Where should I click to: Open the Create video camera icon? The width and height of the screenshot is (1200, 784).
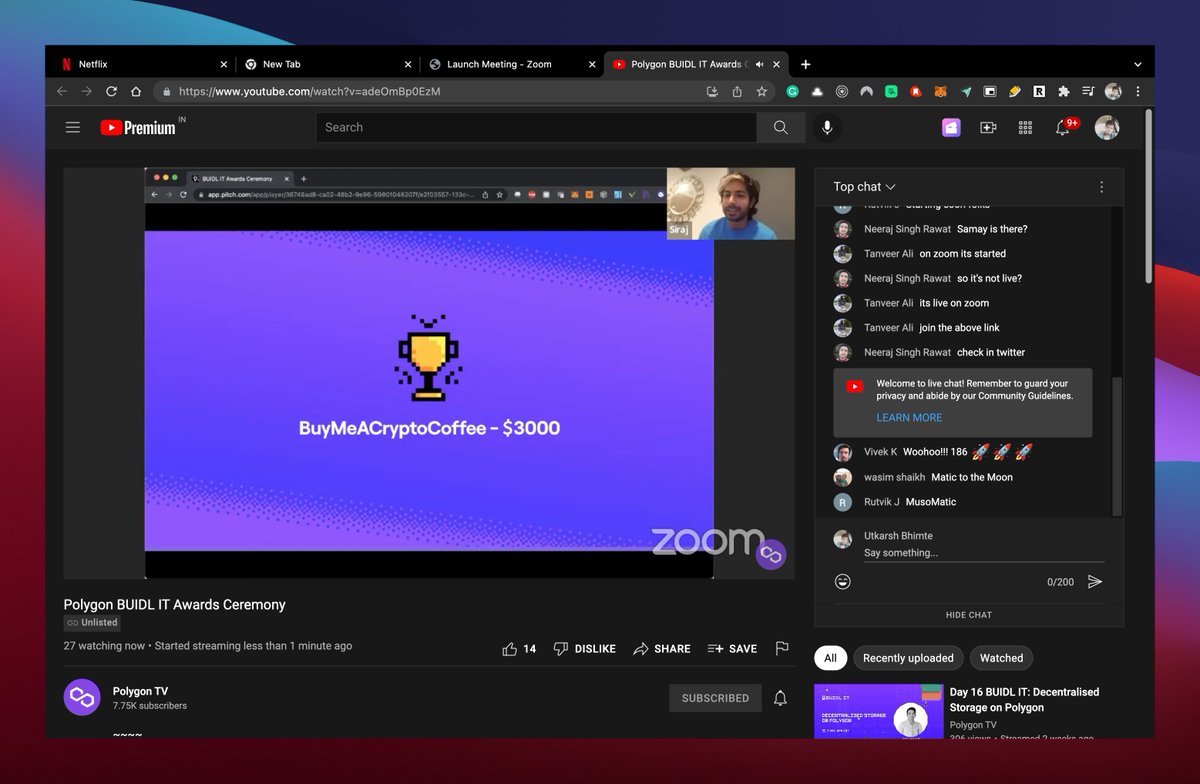click(988, 127)
